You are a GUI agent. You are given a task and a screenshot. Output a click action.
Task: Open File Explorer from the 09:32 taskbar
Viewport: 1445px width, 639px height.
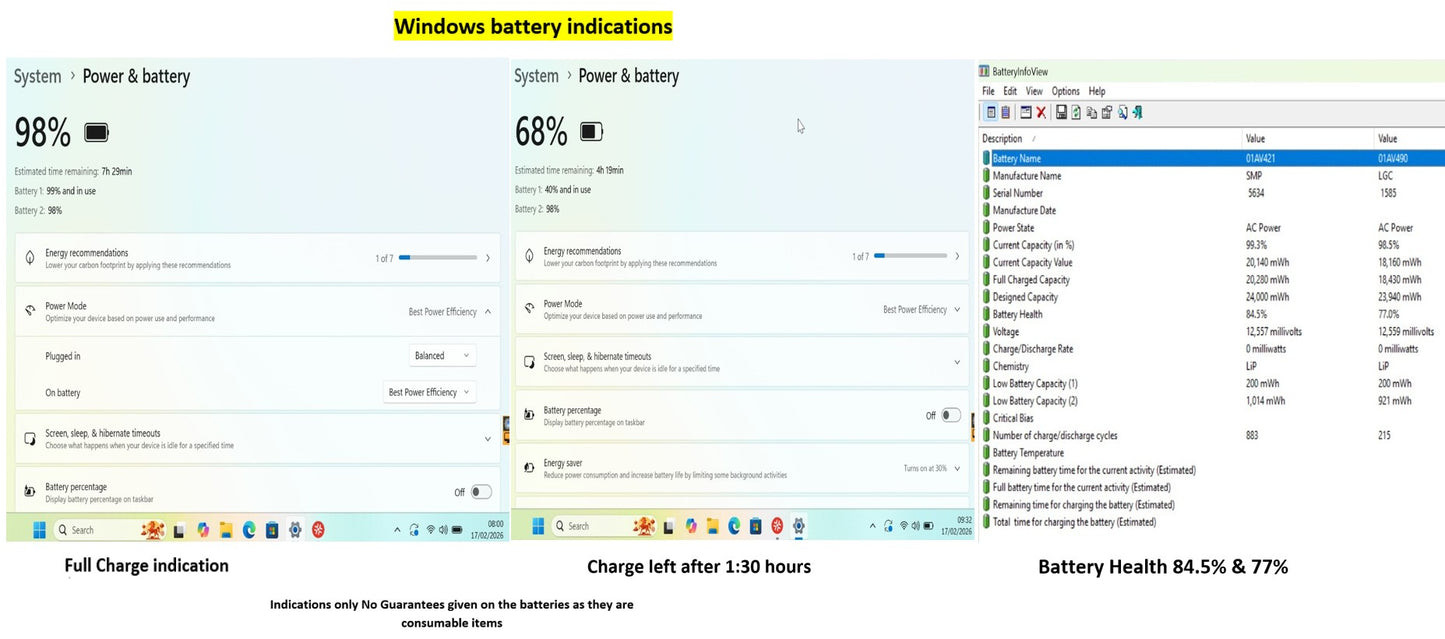coord(713,526)
